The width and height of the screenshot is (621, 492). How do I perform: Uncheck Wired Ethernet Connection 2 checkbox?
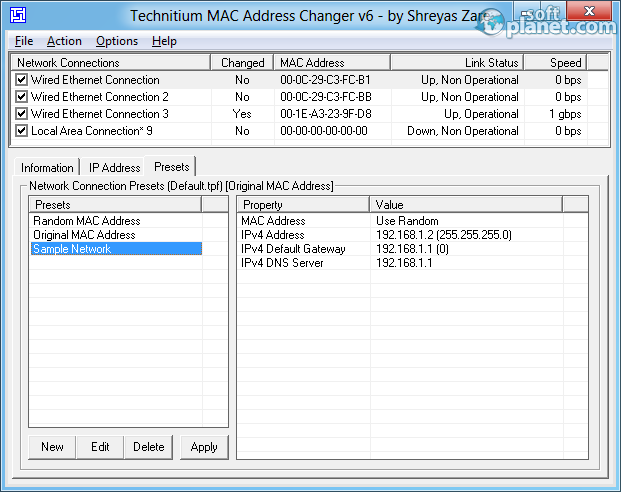coord(21,97)
